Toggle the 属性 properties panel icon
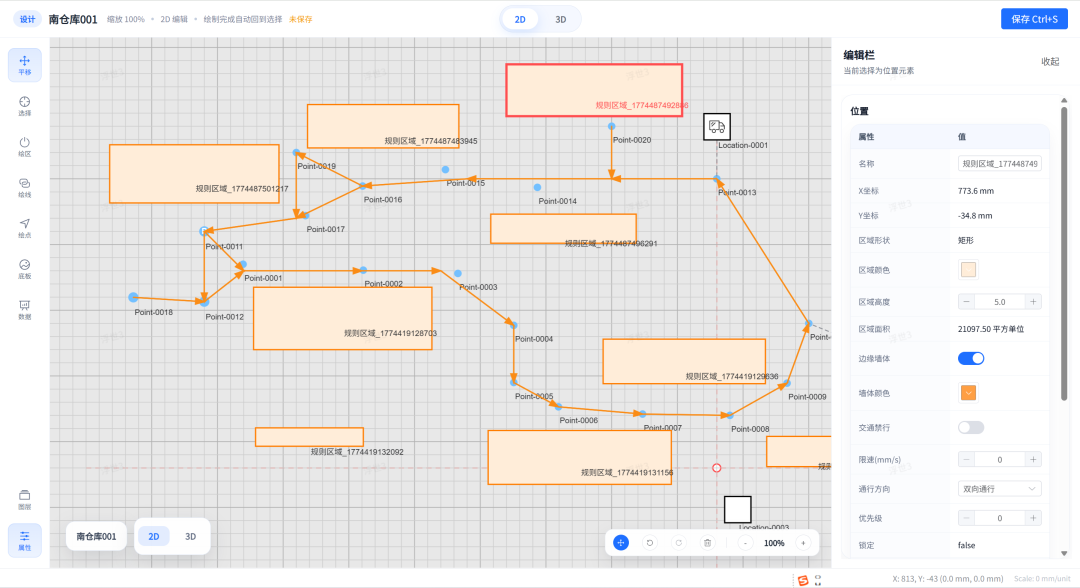Screen dimensions: 1080x588 click(25, 540)
